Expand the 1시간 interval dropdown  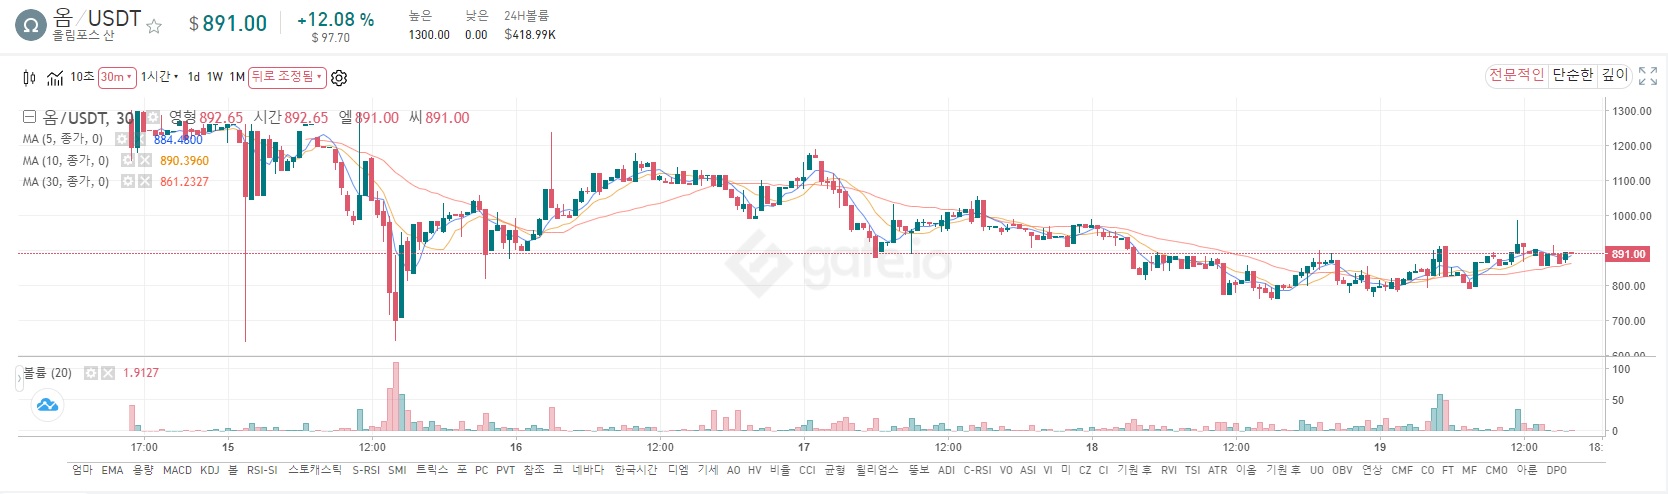160,77
